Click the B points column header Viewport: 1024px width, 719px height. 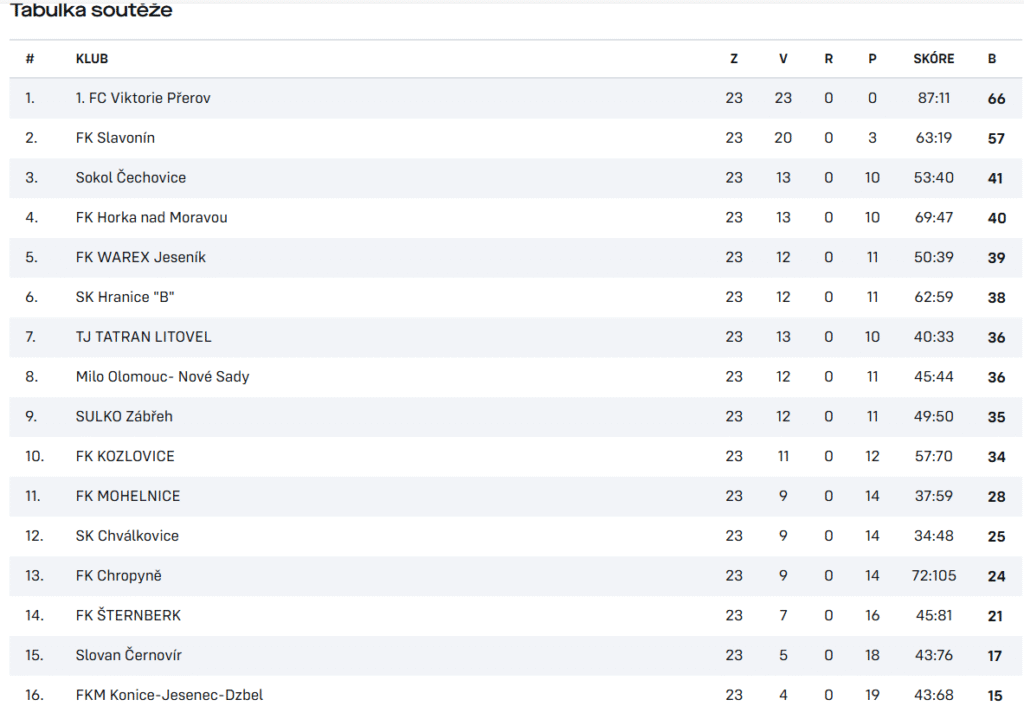[x=991, y=59]
